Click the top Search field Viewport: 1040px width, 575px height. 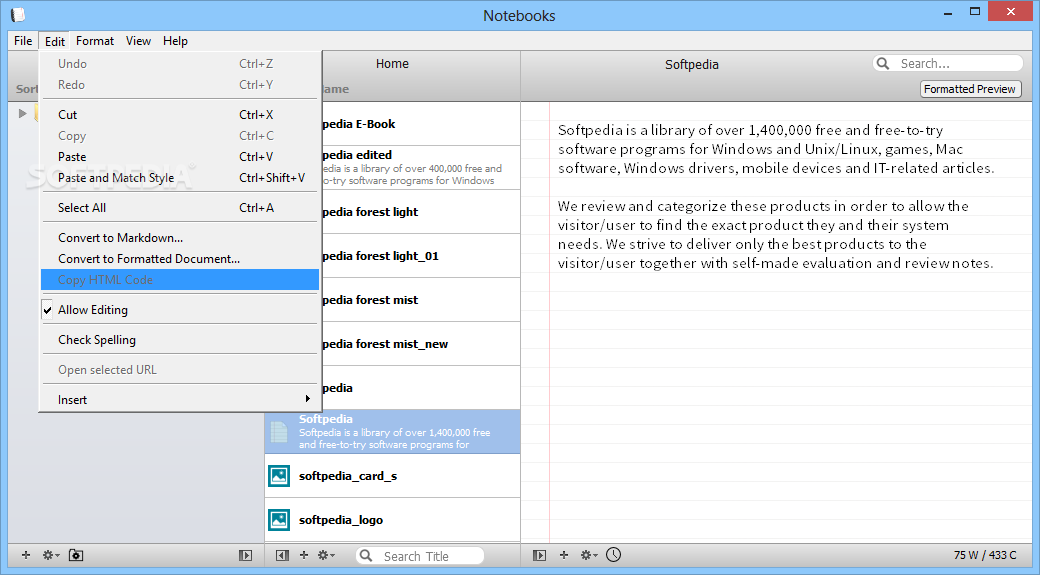[948, 64]
